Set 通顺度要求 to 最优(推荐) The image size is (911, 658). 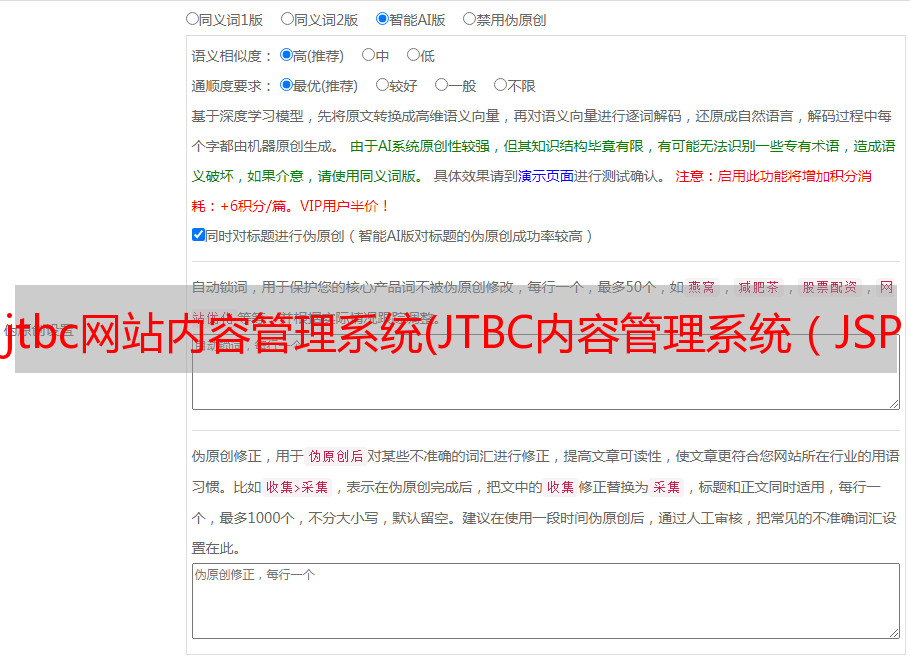(286, 85)
